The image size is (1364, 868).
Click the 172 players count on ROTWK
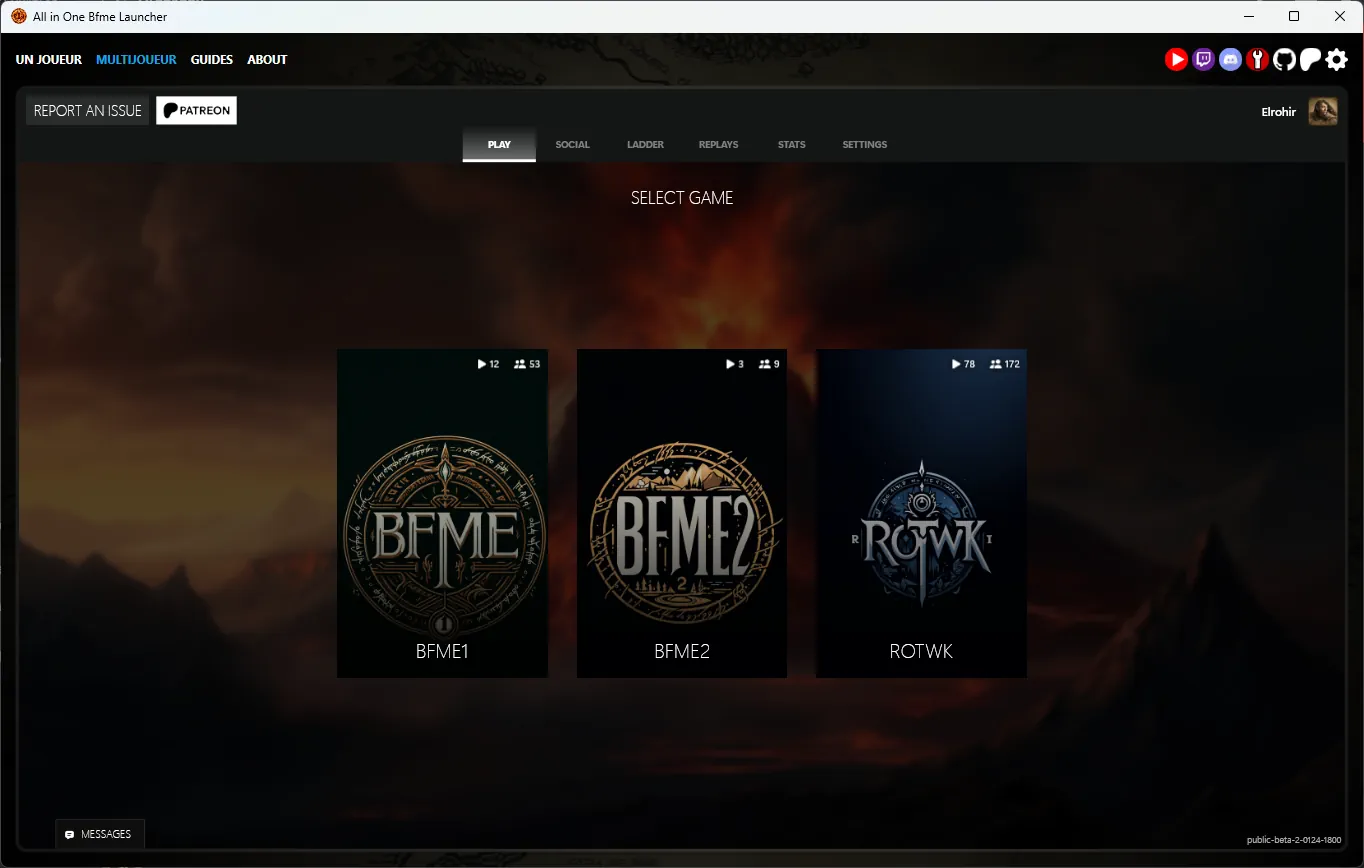pyautogui.click(x=1012, y=364)
